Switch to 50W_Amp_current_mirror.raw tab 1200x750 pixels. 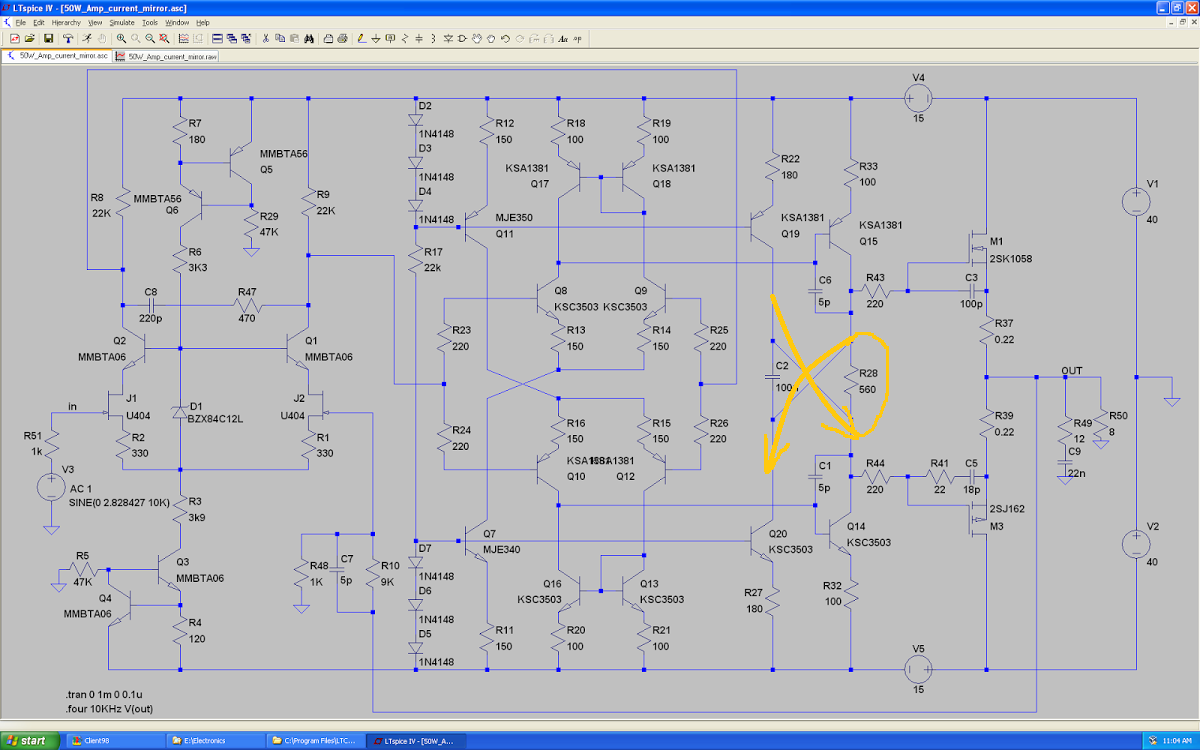[x=166, y=56]
